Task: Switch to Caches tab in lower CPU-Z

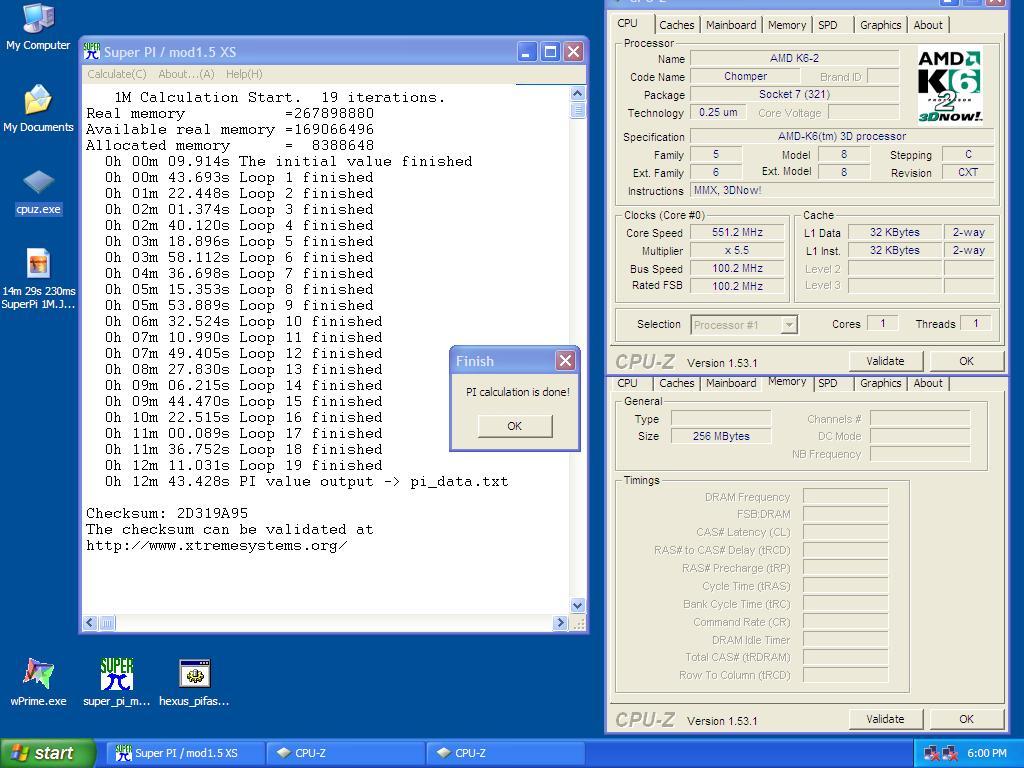Action: (677, 383)
